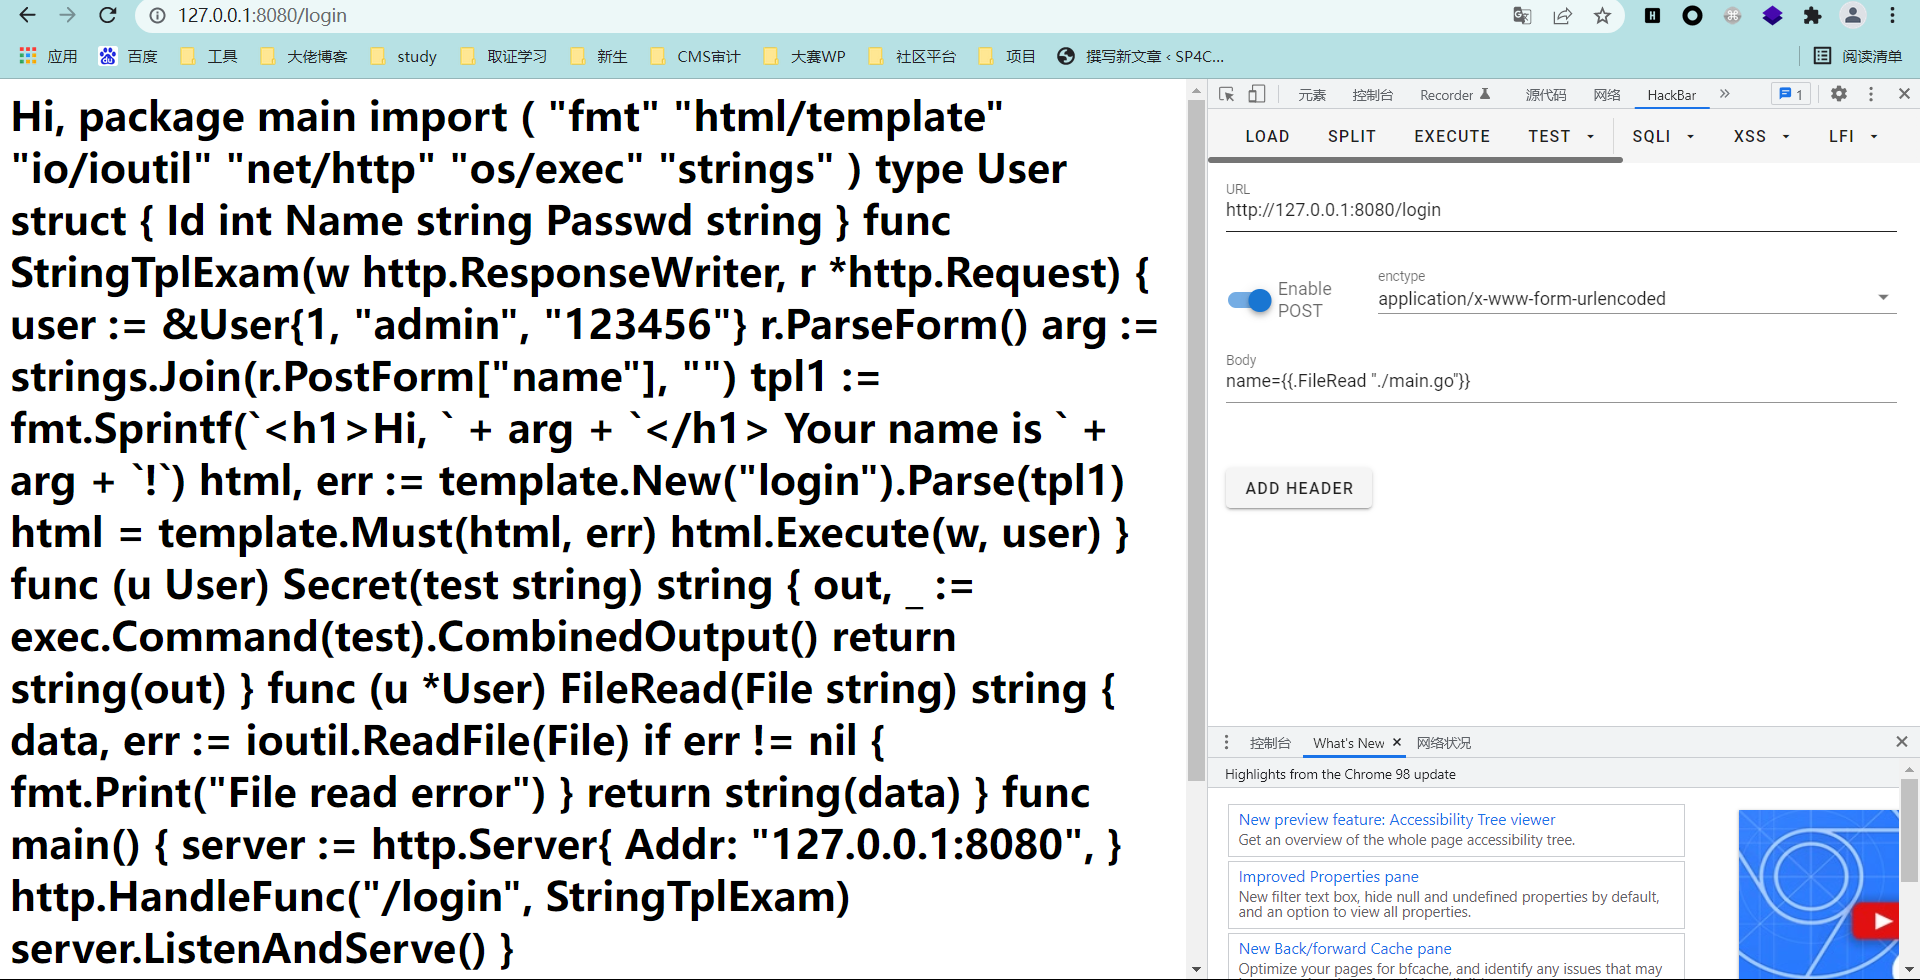Viewport: 1920px width, 980px height.
Task: Click the ADD HEADER button
Action: (x=1299, y=488)
